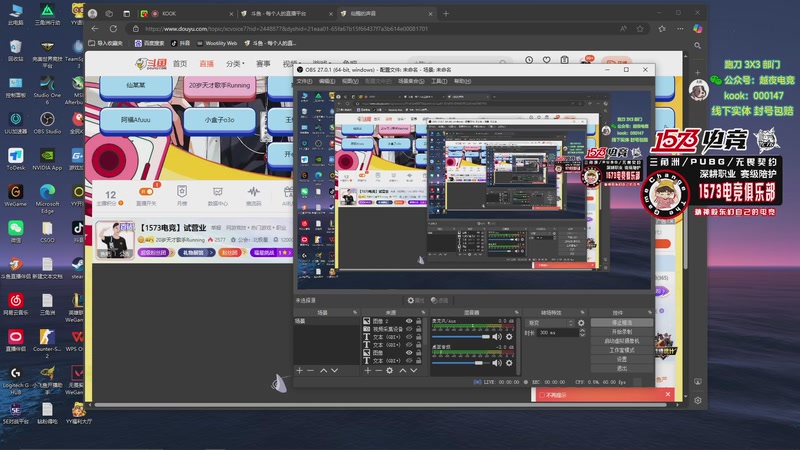Viewport: 800px width, 450px height.
Task: Open the 渐变 transition dropdown in OBS
Action: click(550, 323)
